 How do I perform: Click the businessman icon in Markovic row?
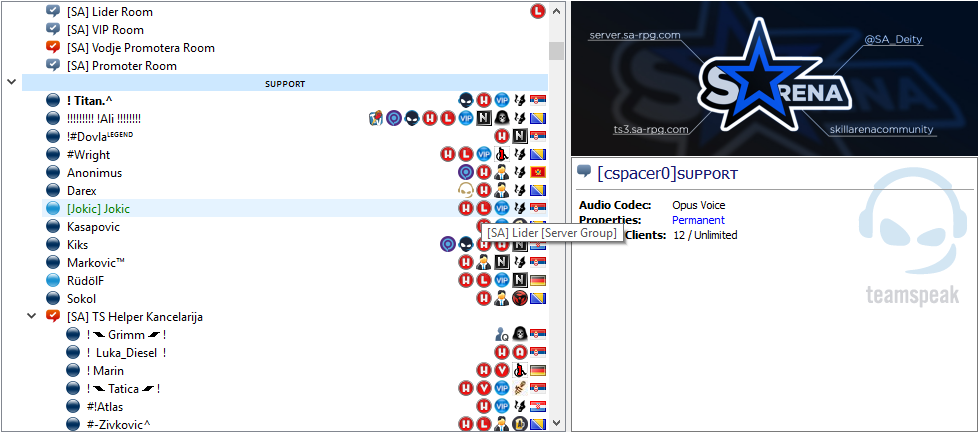(x=484, y=263)
